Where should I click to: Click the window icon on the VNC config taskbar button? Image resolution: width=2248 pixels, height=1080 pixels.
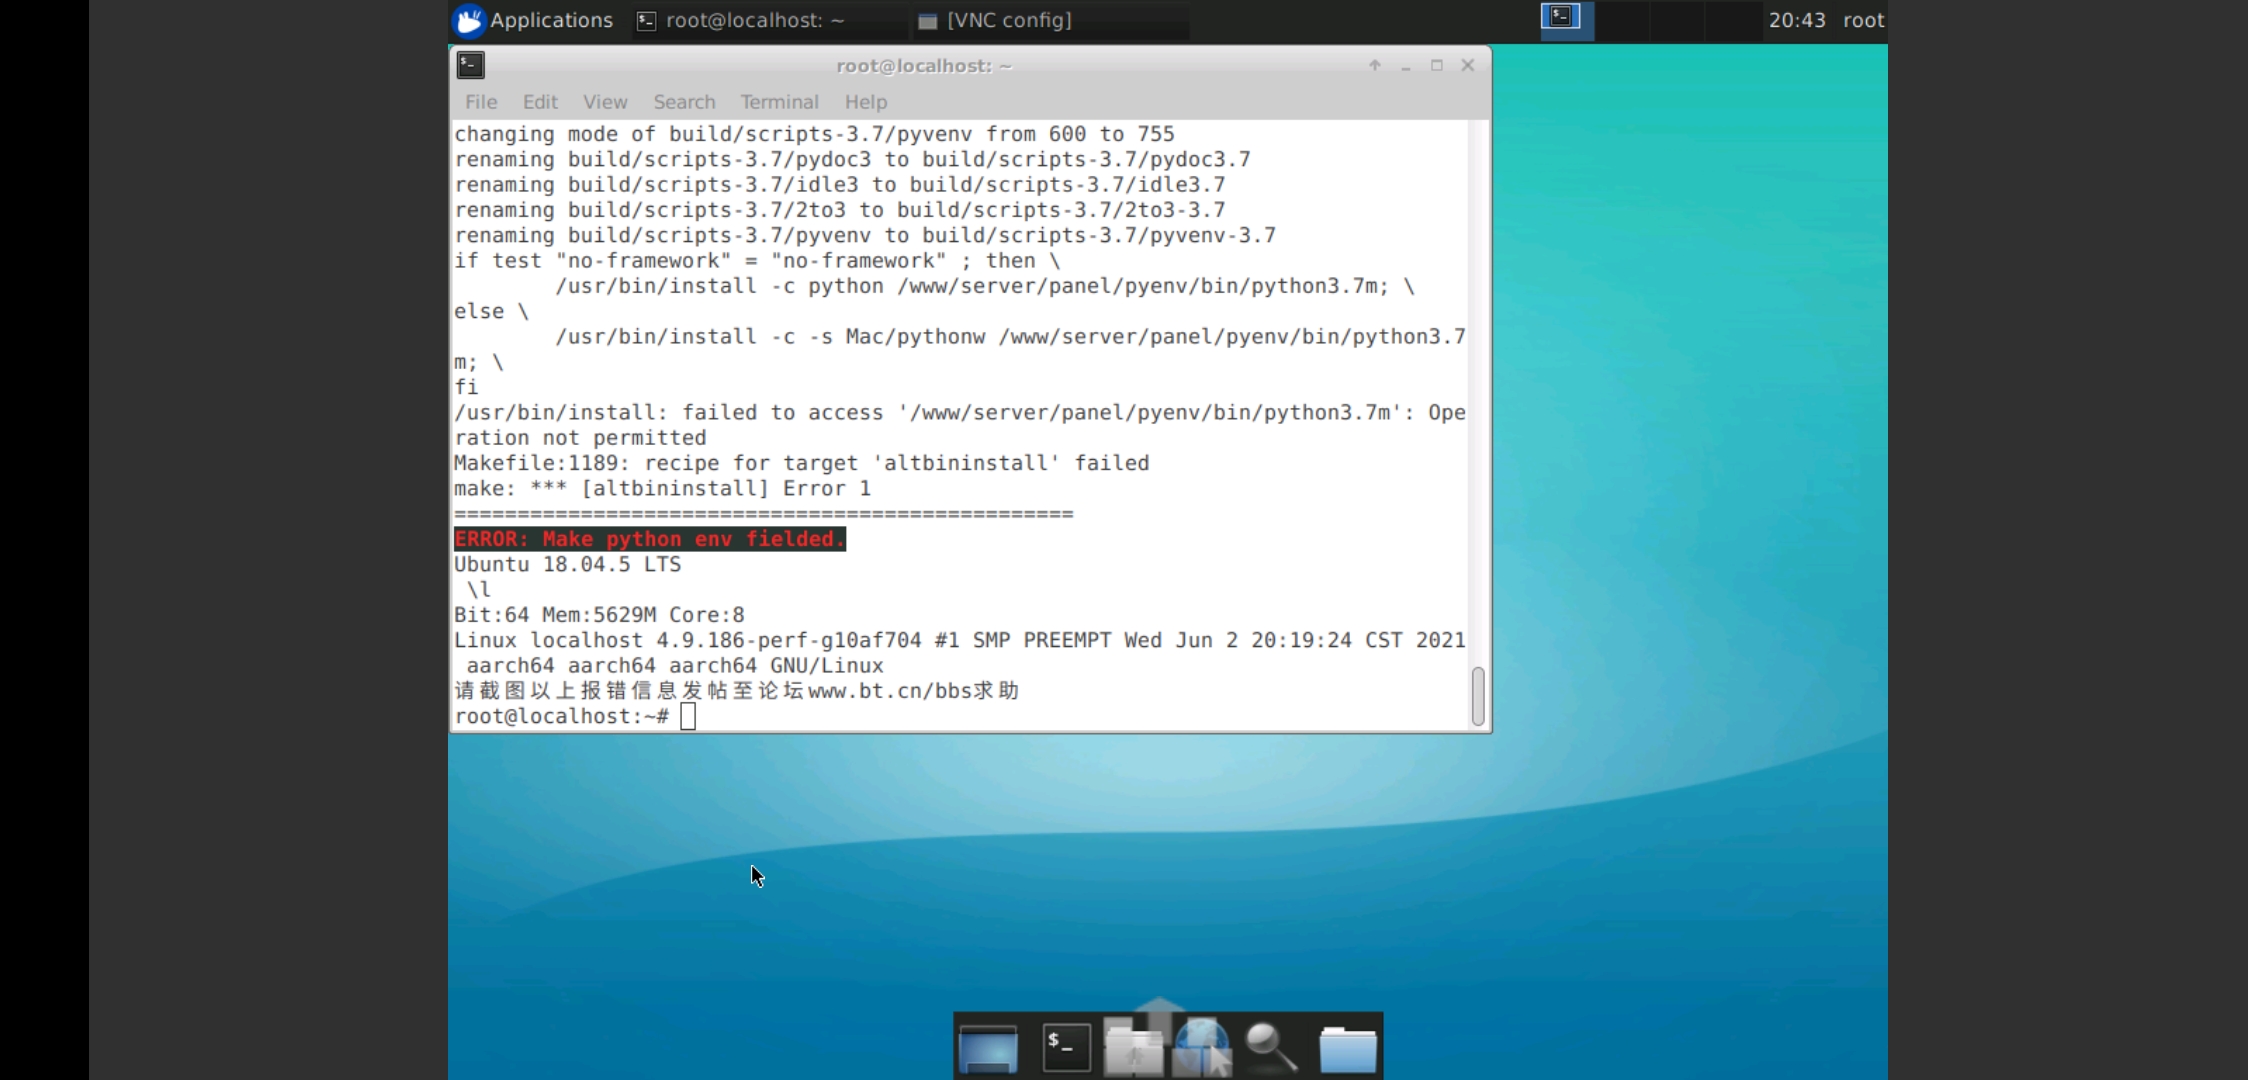[x=927, y=21]
